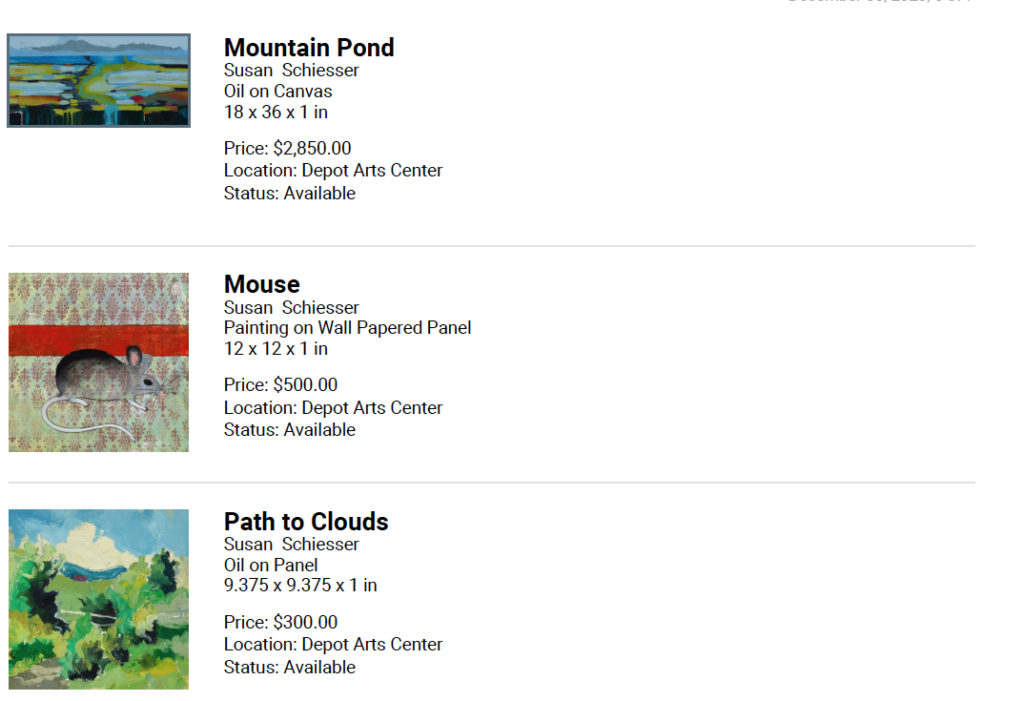Click Painting on Wall Papered Panel text
Image resolution: width=1024 pixels, height=701 pixels.
point(347,327)
